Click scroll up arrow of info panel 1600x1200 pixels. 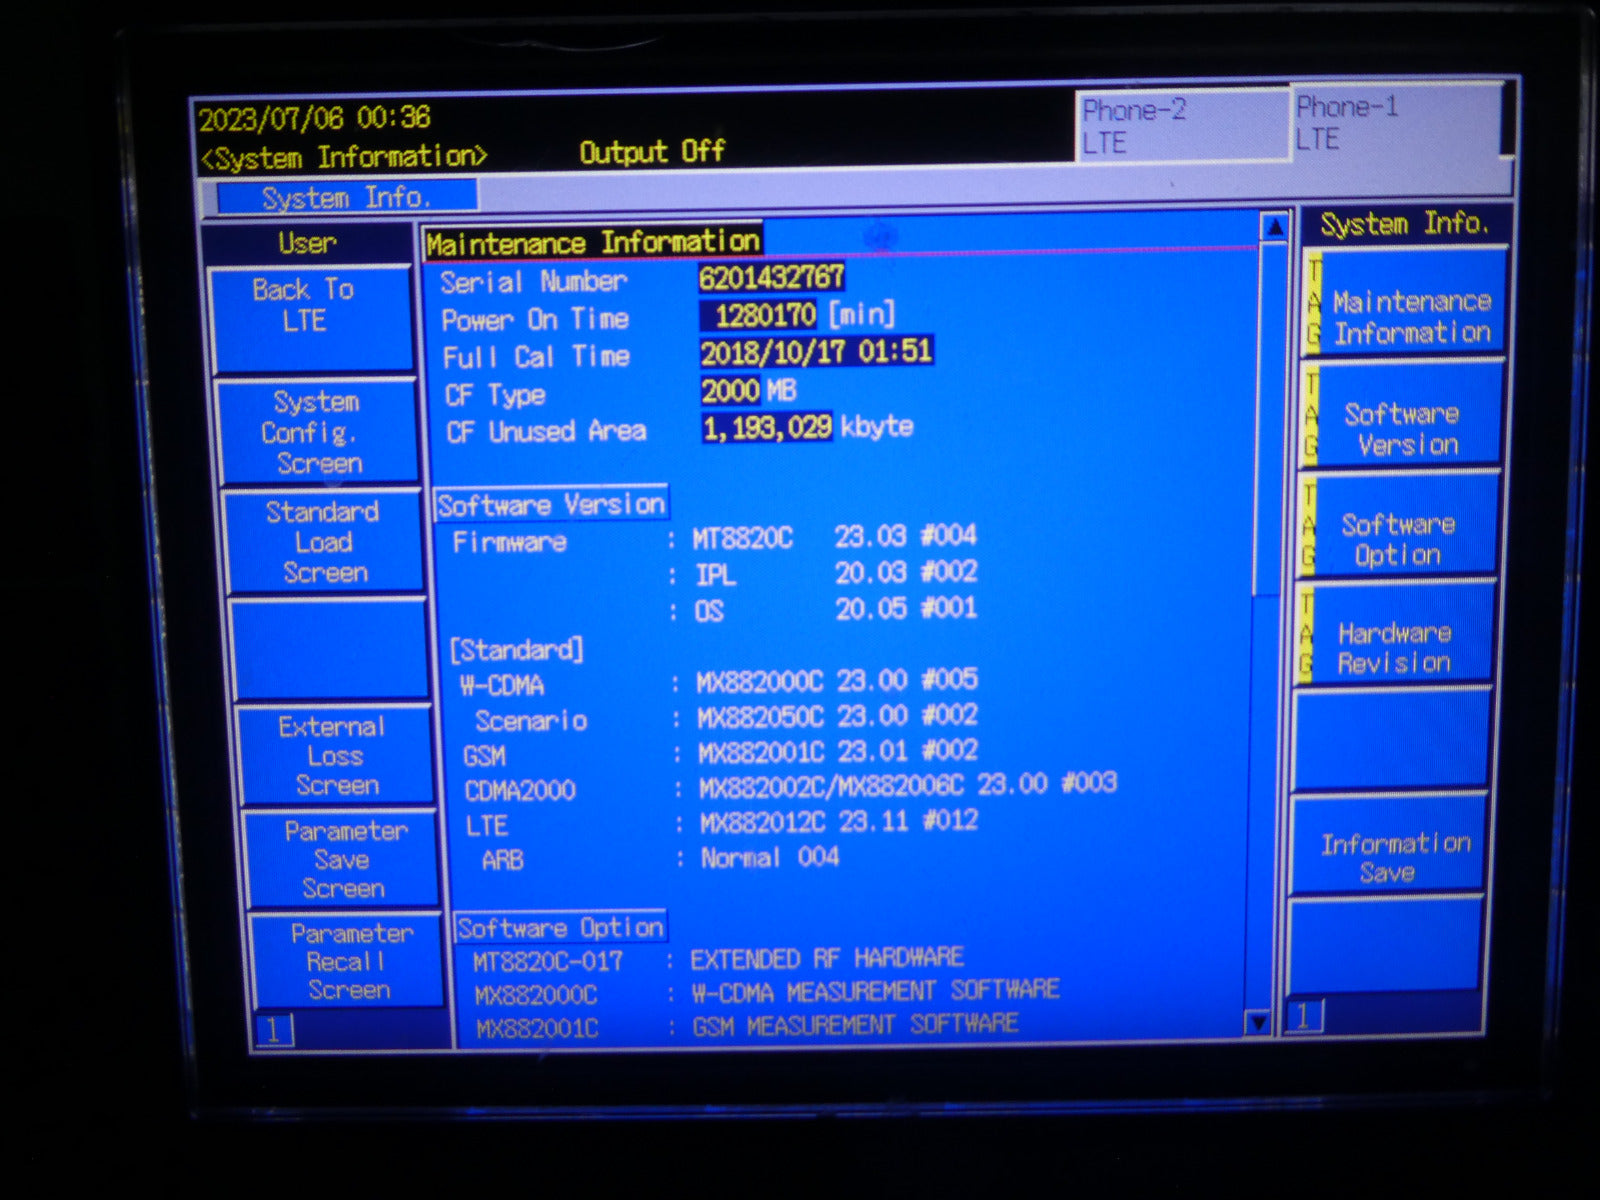coord(1274,227)
